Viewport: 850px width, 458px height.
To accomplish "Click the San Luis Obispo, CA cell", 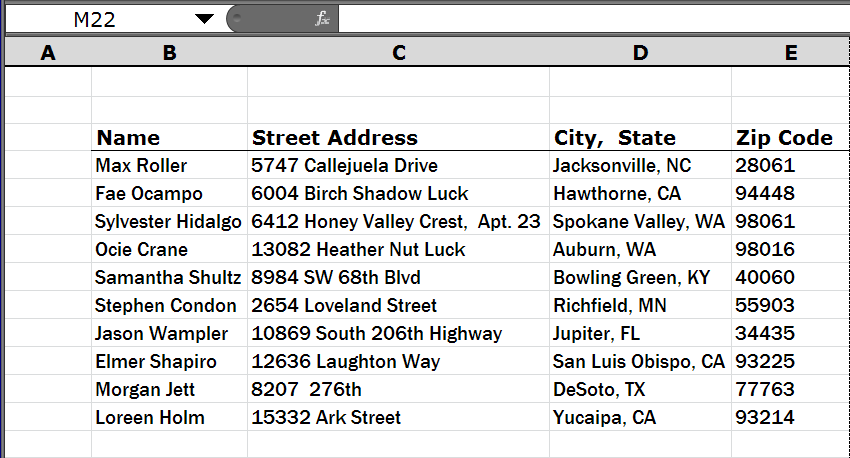I will [x=640, y=362].
